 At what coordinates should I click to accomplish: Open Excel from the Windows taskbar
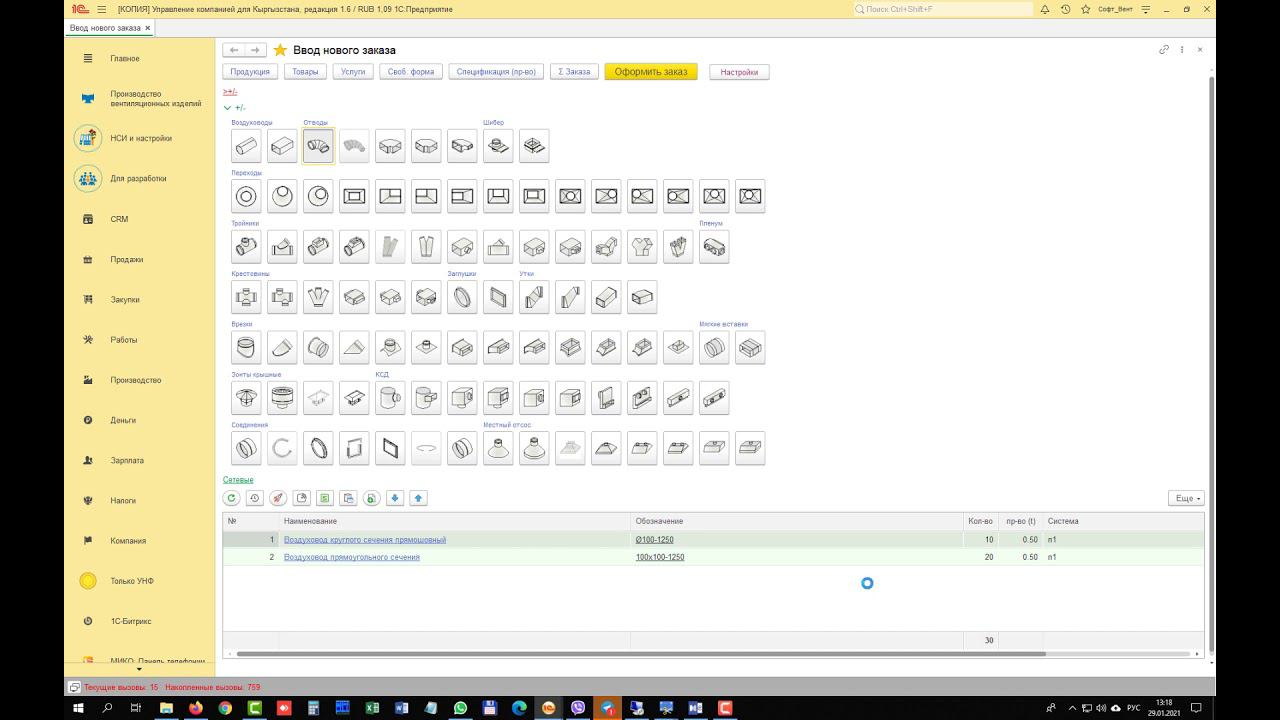tap(372, 708)
